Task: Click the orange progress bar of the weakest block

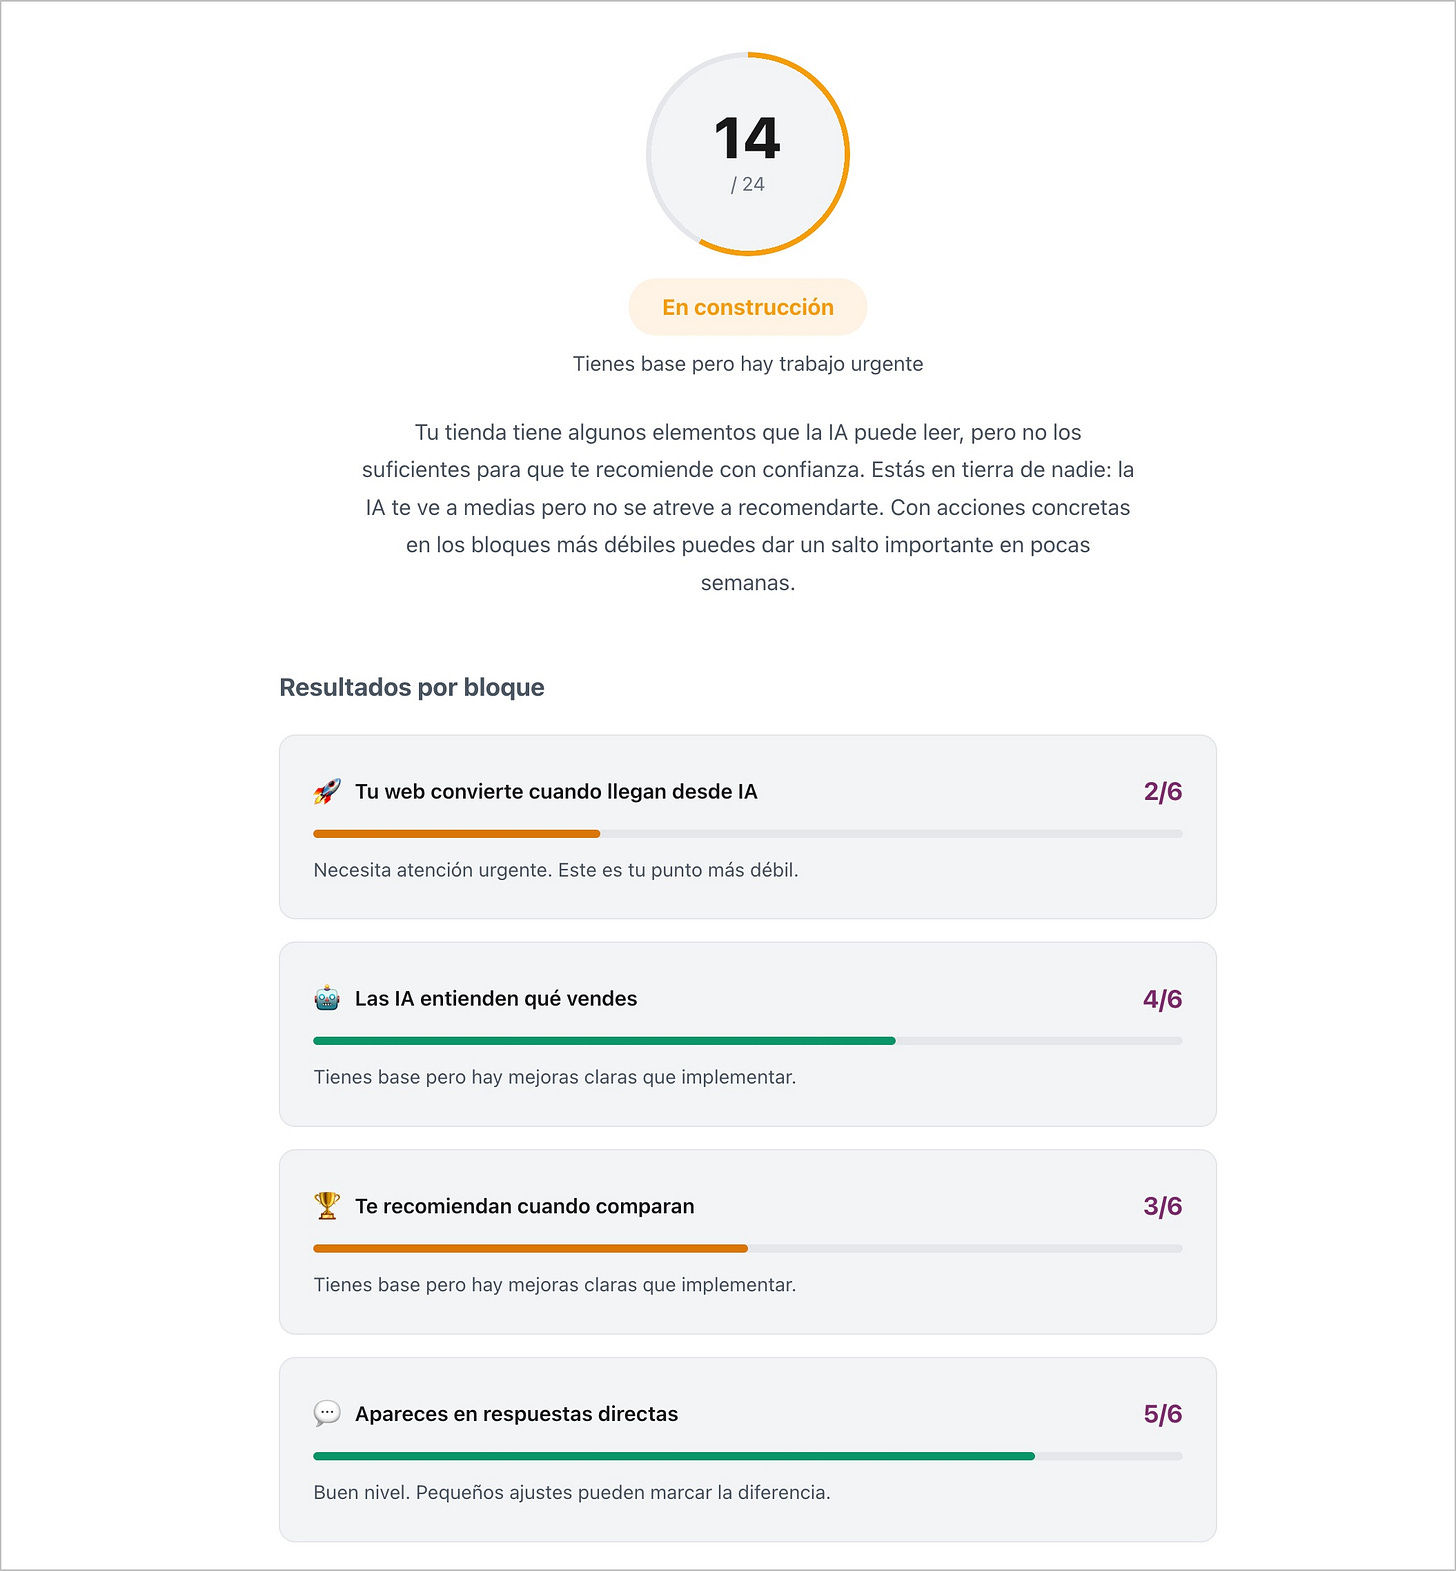Action: coord(456,833)
